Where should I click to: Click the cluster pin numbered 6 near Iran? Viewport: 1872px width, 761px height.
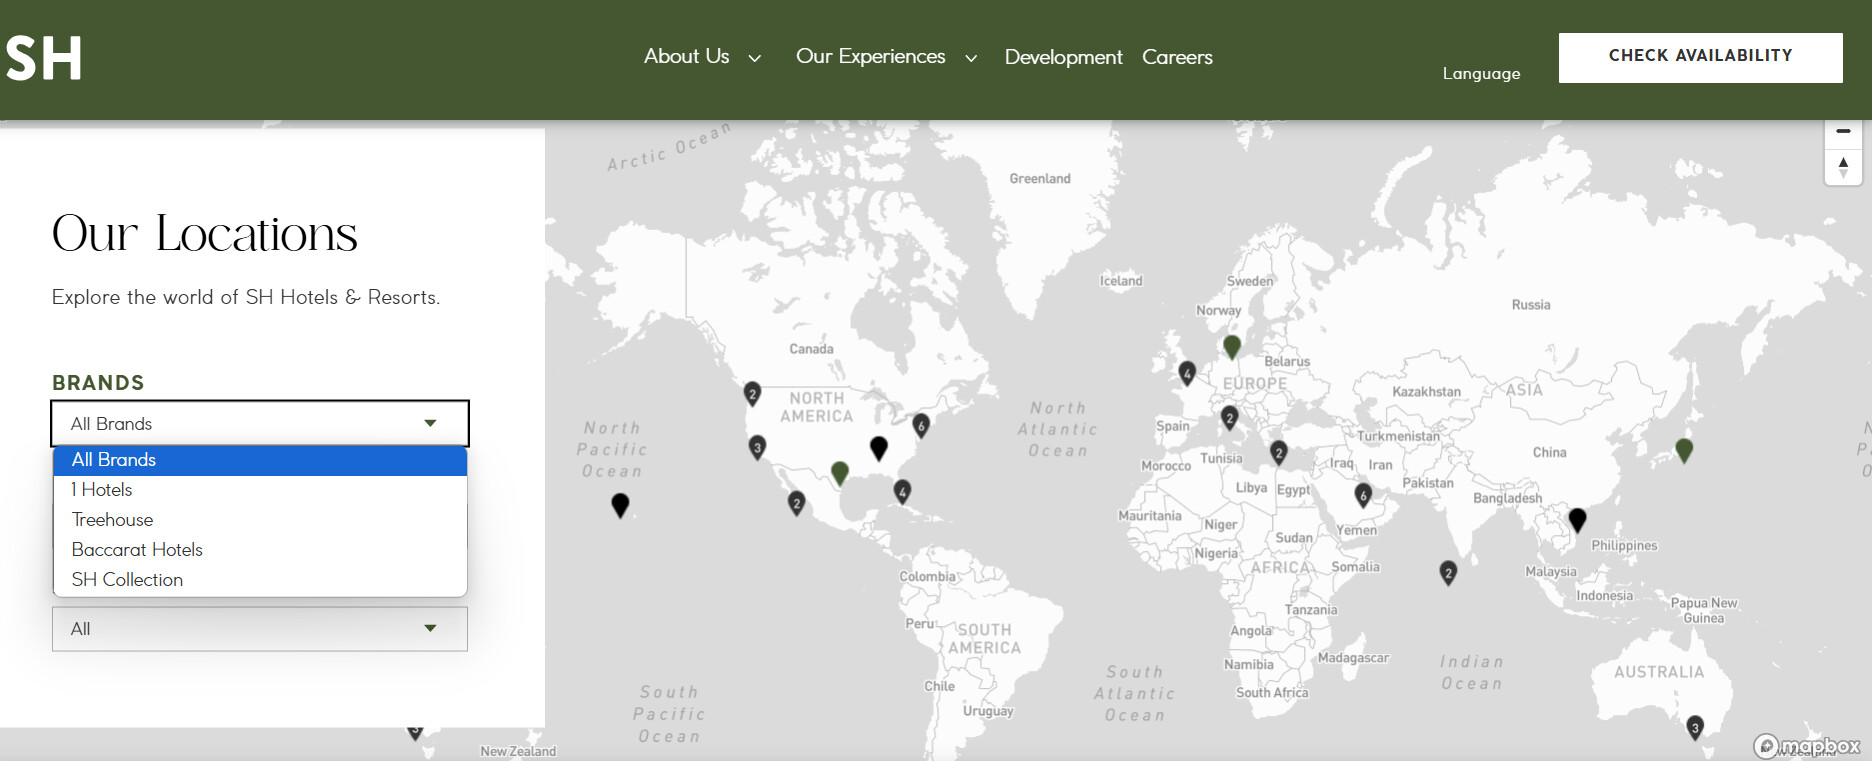(1362, 494)
